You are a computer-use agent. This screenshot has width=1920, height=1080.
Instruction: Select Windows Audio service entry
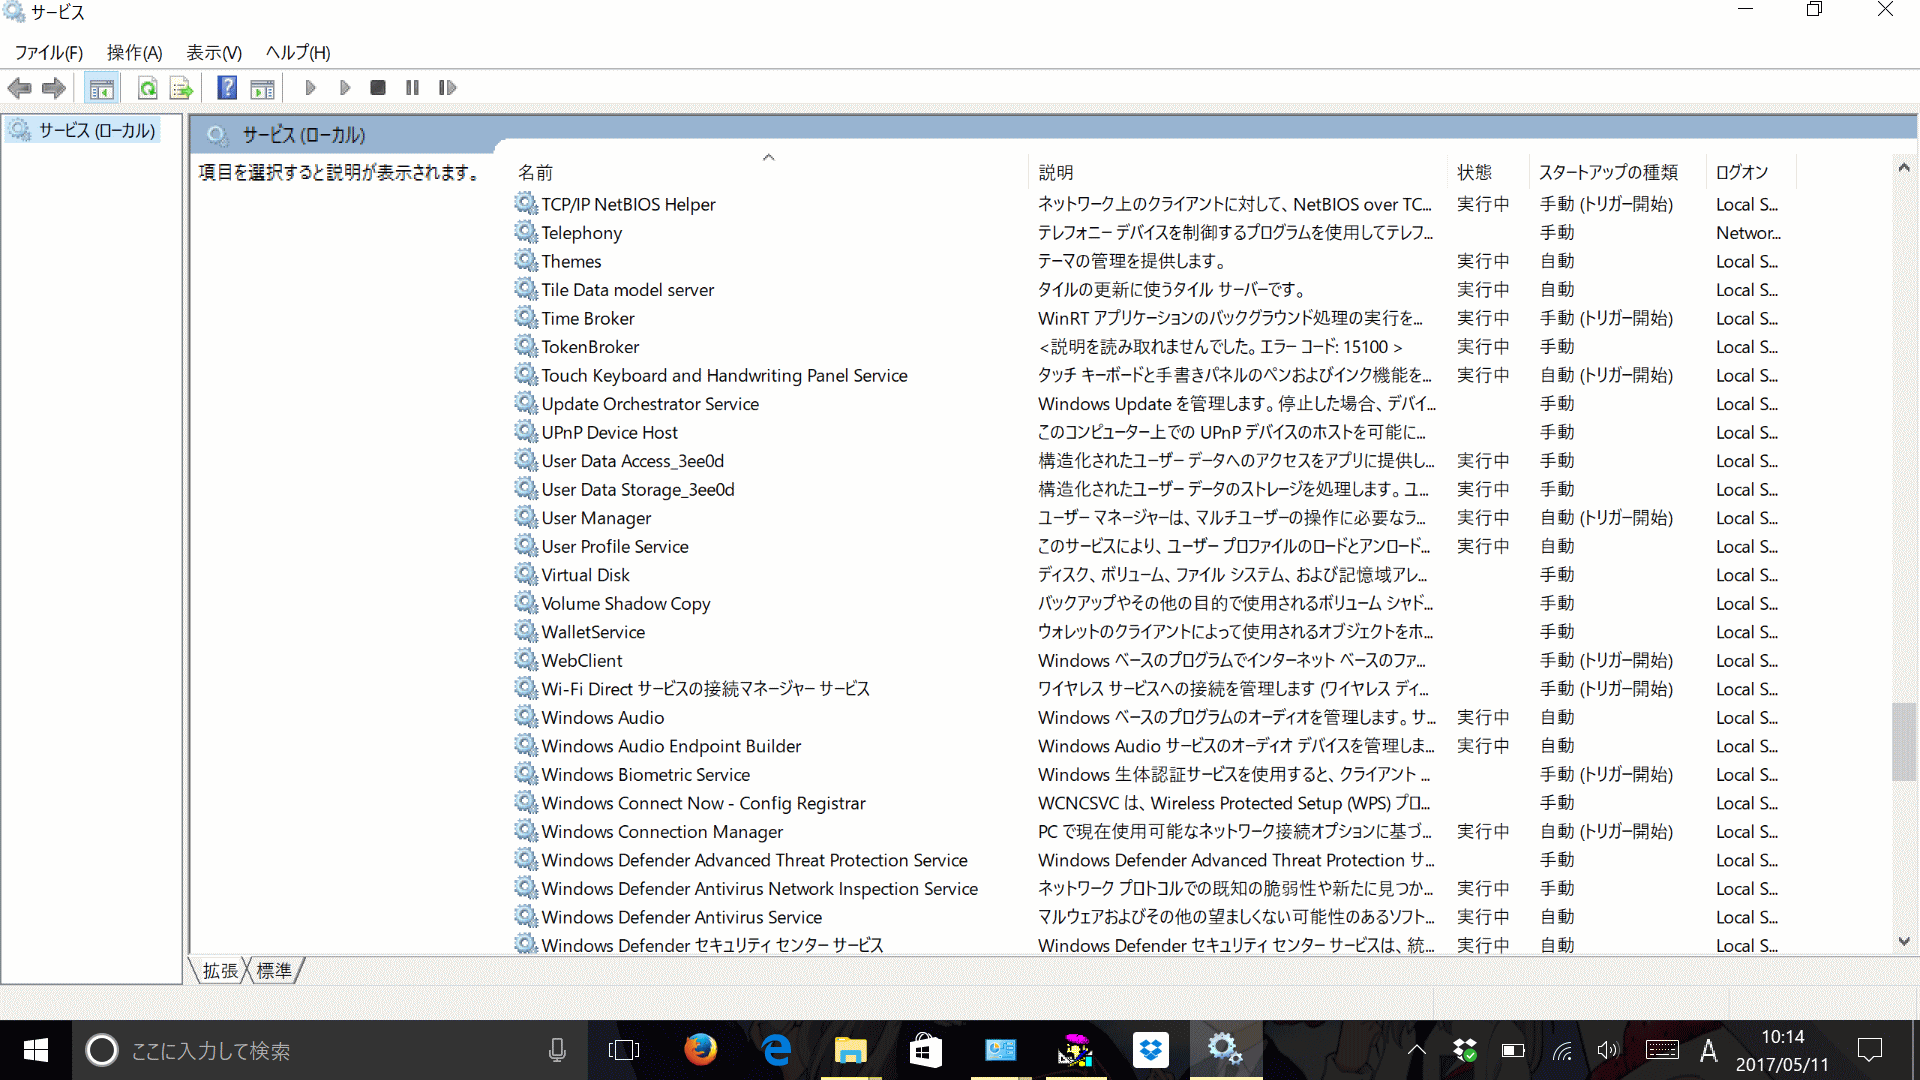point(601,716)
